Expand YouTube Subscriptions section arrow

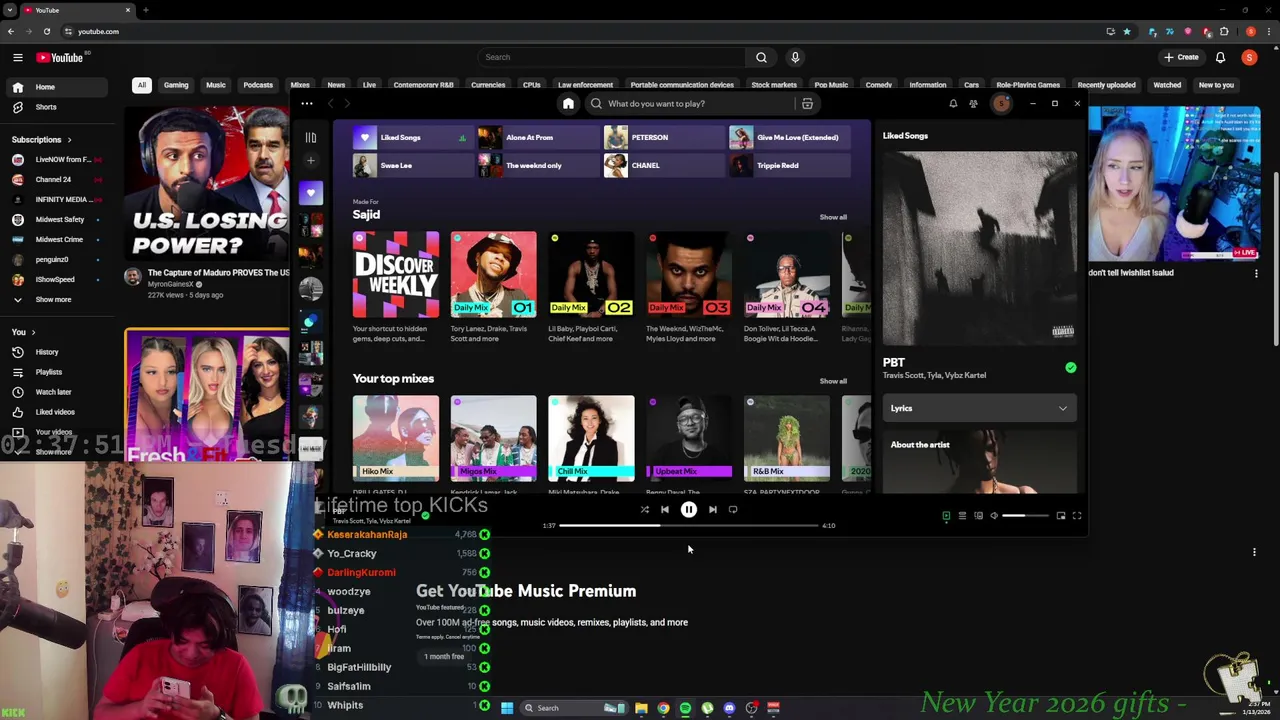pyautogui.click(x=69, y=139)
